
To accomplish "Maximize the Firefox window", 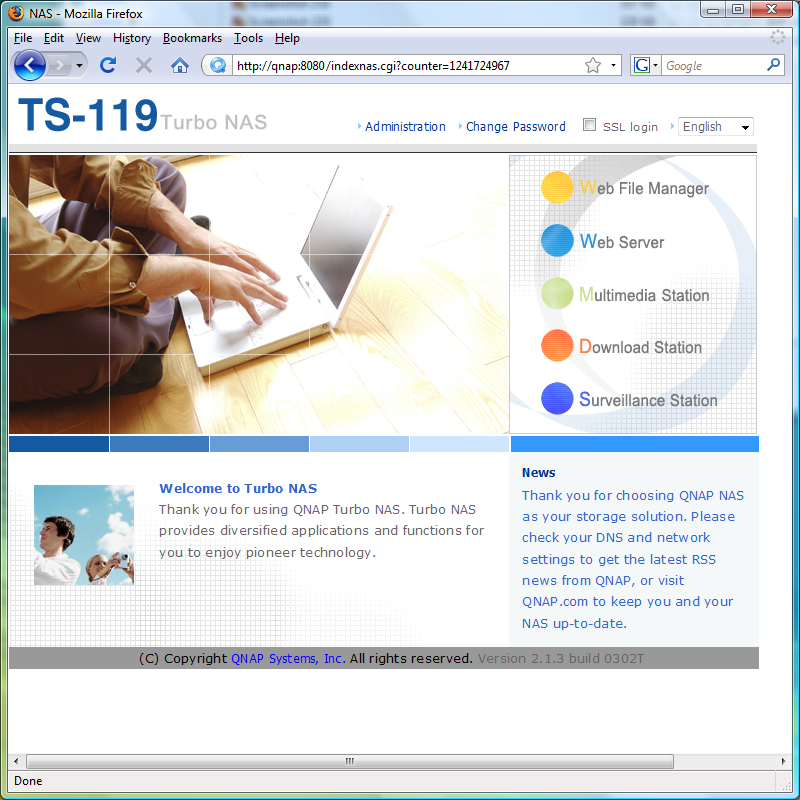I will click(x=738, y=10).
